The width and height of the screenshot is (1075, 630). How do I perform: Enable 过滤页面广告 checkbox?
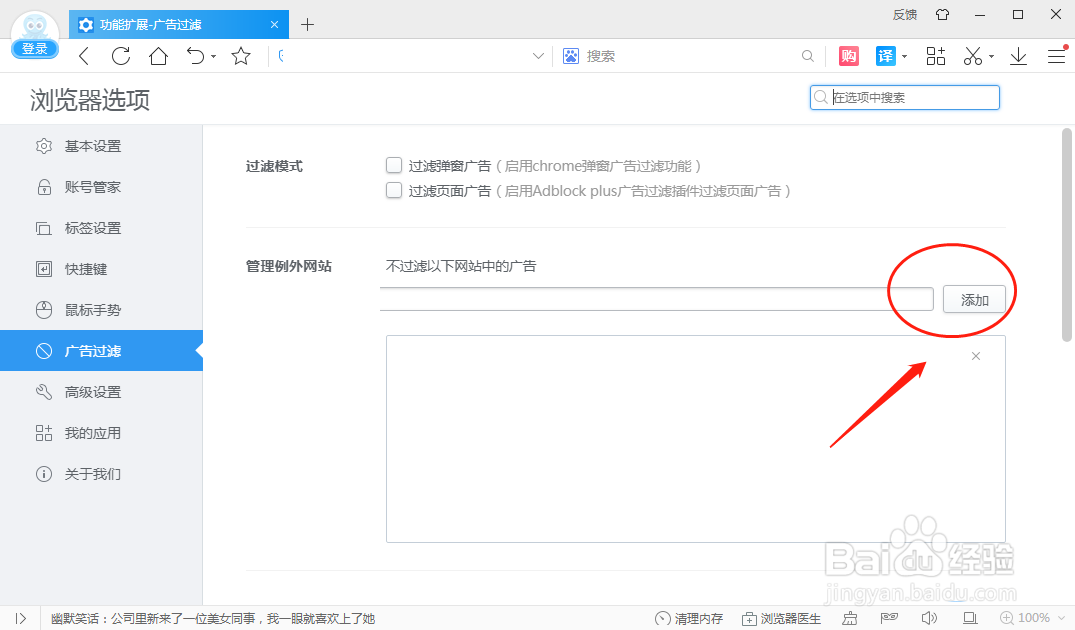pyautogui.click(x=394, y=190)
